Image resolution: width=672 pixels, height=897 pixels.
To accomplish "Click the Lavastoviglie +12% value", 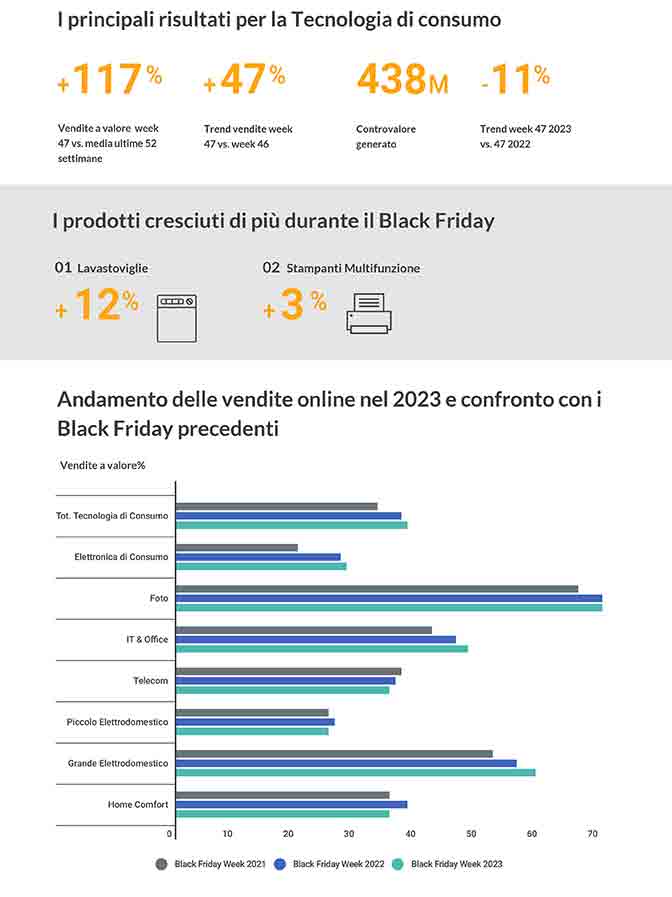I will coord(98,307).
